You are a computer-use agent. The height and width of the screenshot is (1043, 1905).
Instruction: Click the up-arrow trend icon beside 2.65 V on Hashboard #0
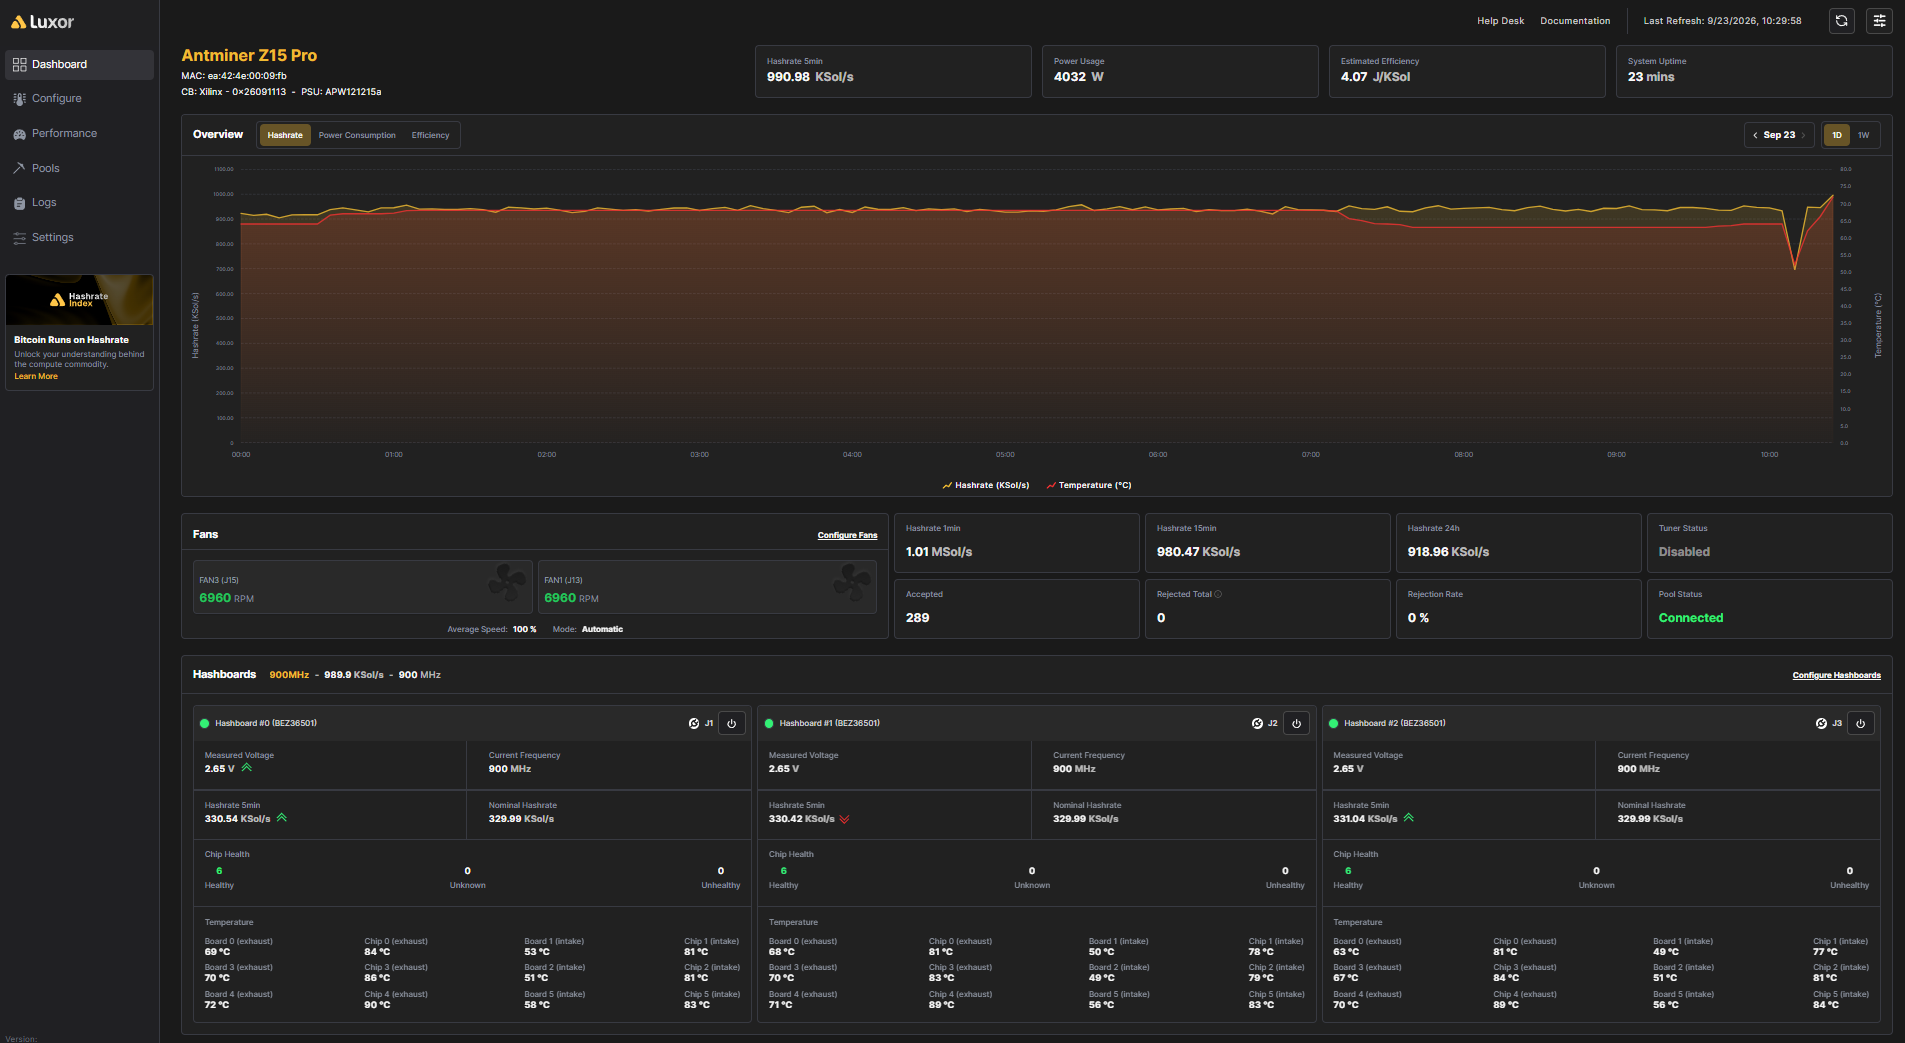tap(247, 768)
